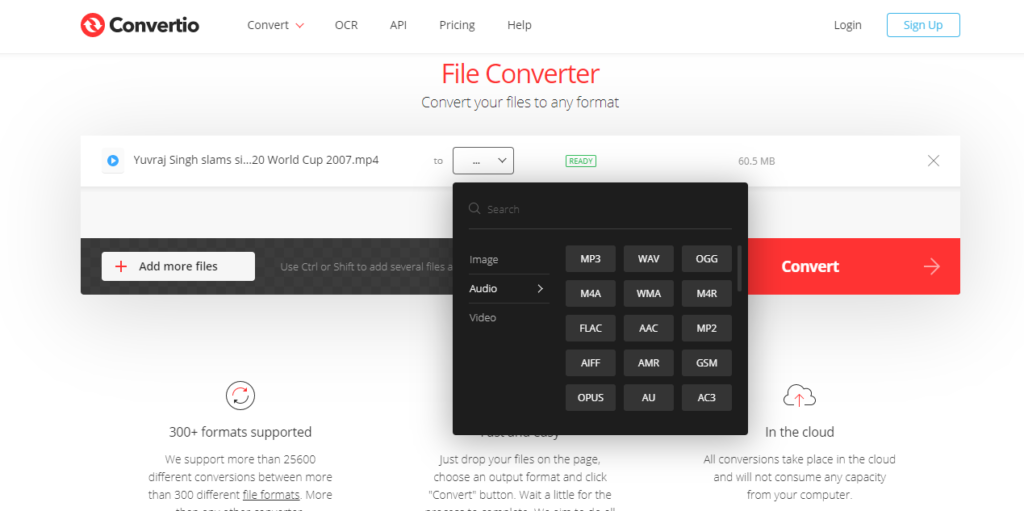
Task: Choose FLAC as output format
Action: 590,328
